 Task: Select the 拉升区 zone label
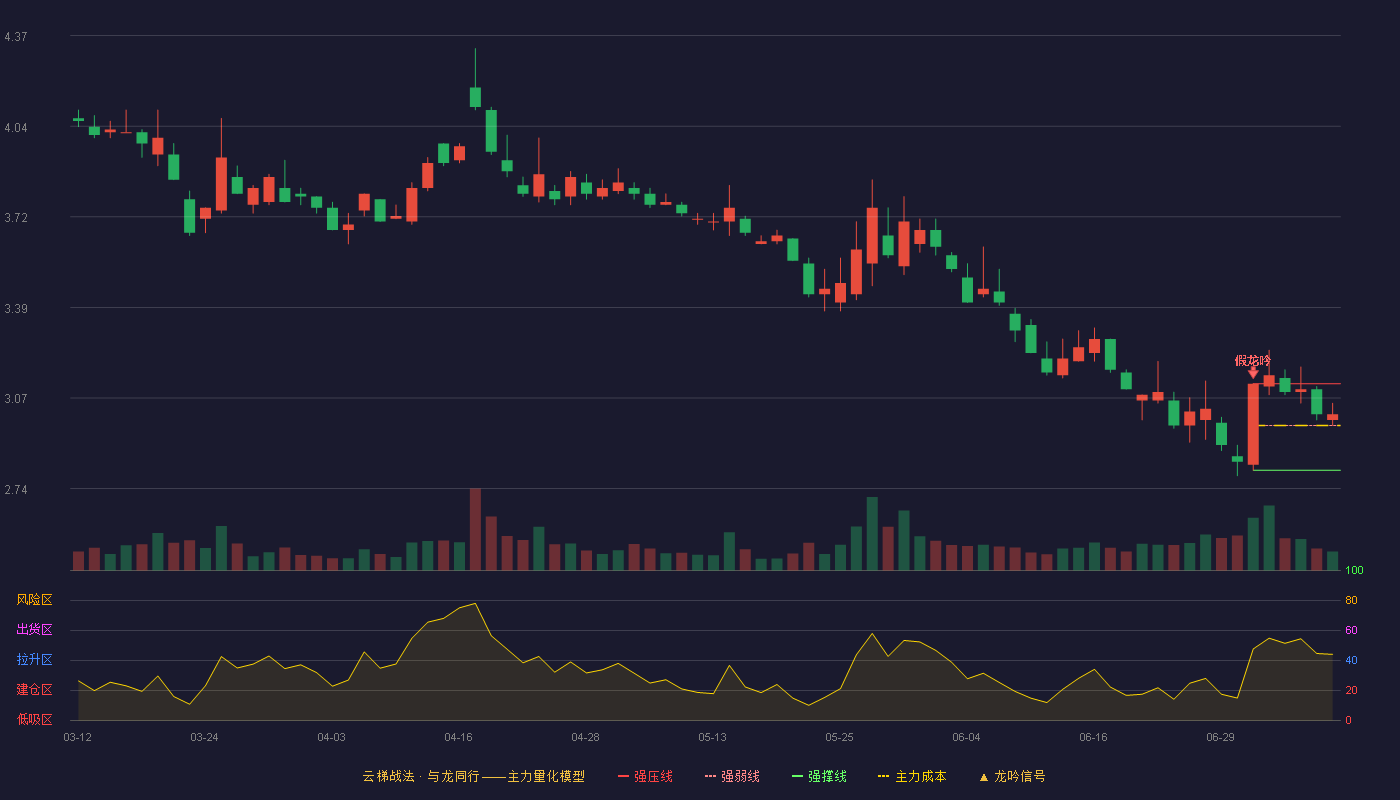tap(34, 660)
